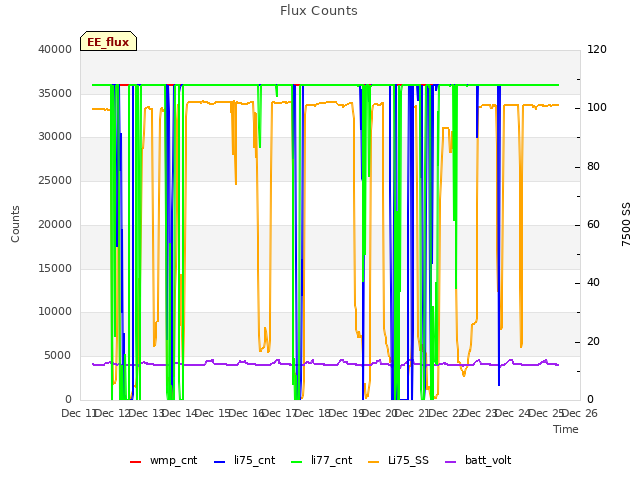640x480 pixels.
Task: Click the 10000 tick on Counts axis
Action: (x=55, y=312)
